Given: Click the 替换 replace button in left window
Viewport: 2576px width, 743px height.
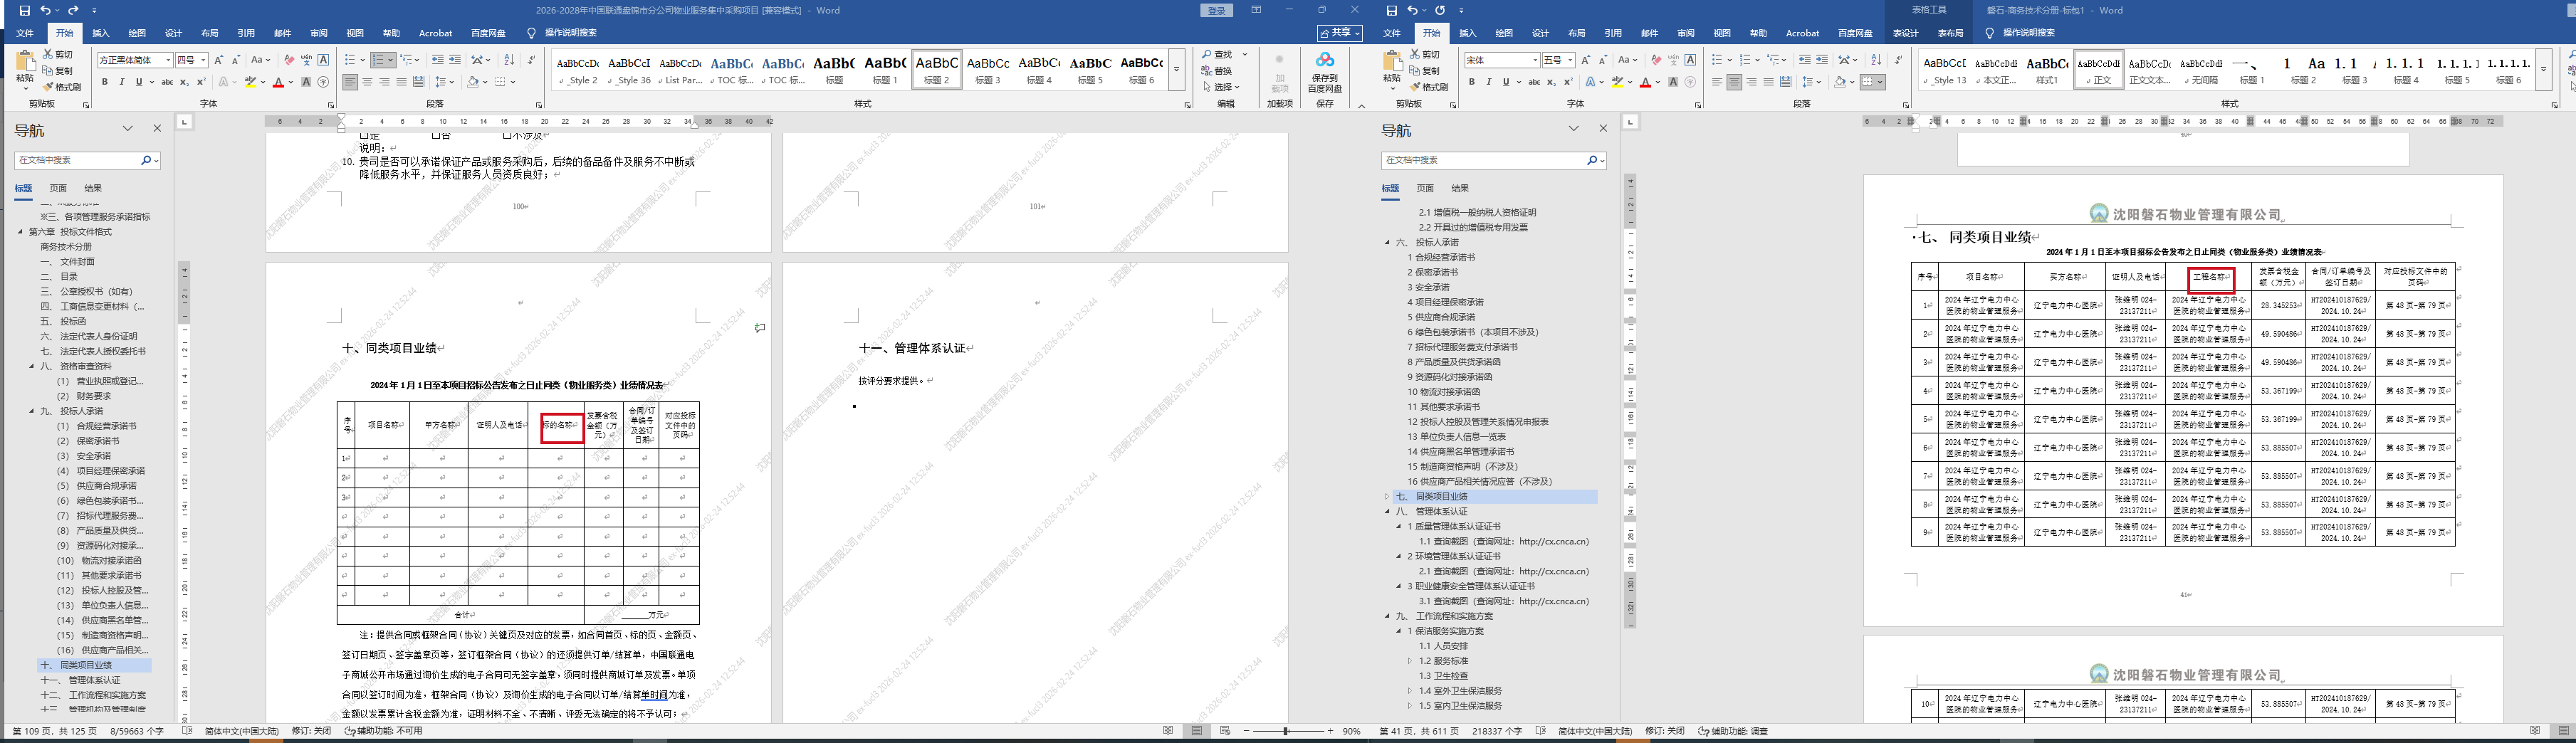Looking at the screenshot, I should pos(1223,71).
